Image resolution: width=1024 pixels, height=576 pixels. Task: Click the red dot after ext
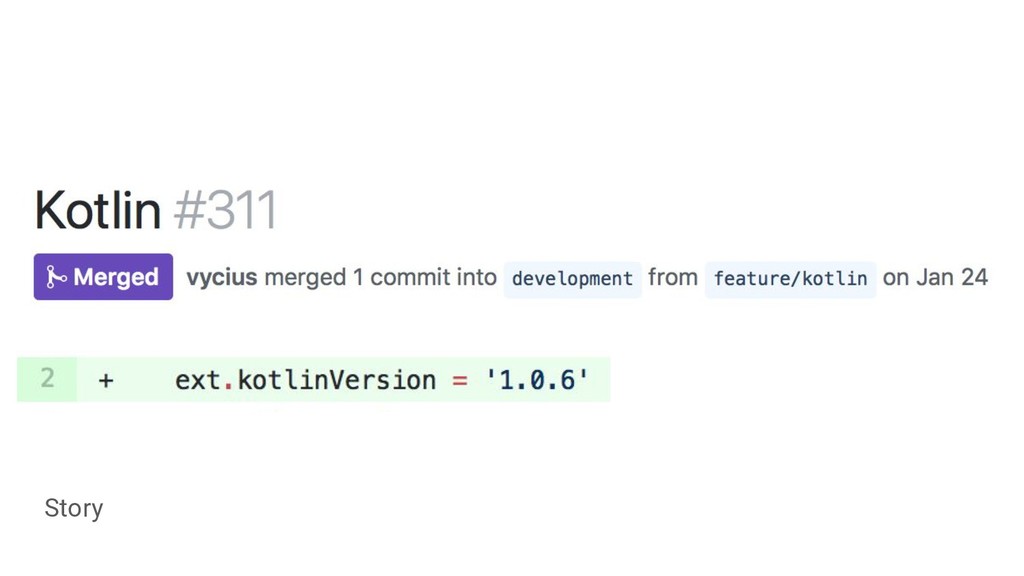pos(228,385)
